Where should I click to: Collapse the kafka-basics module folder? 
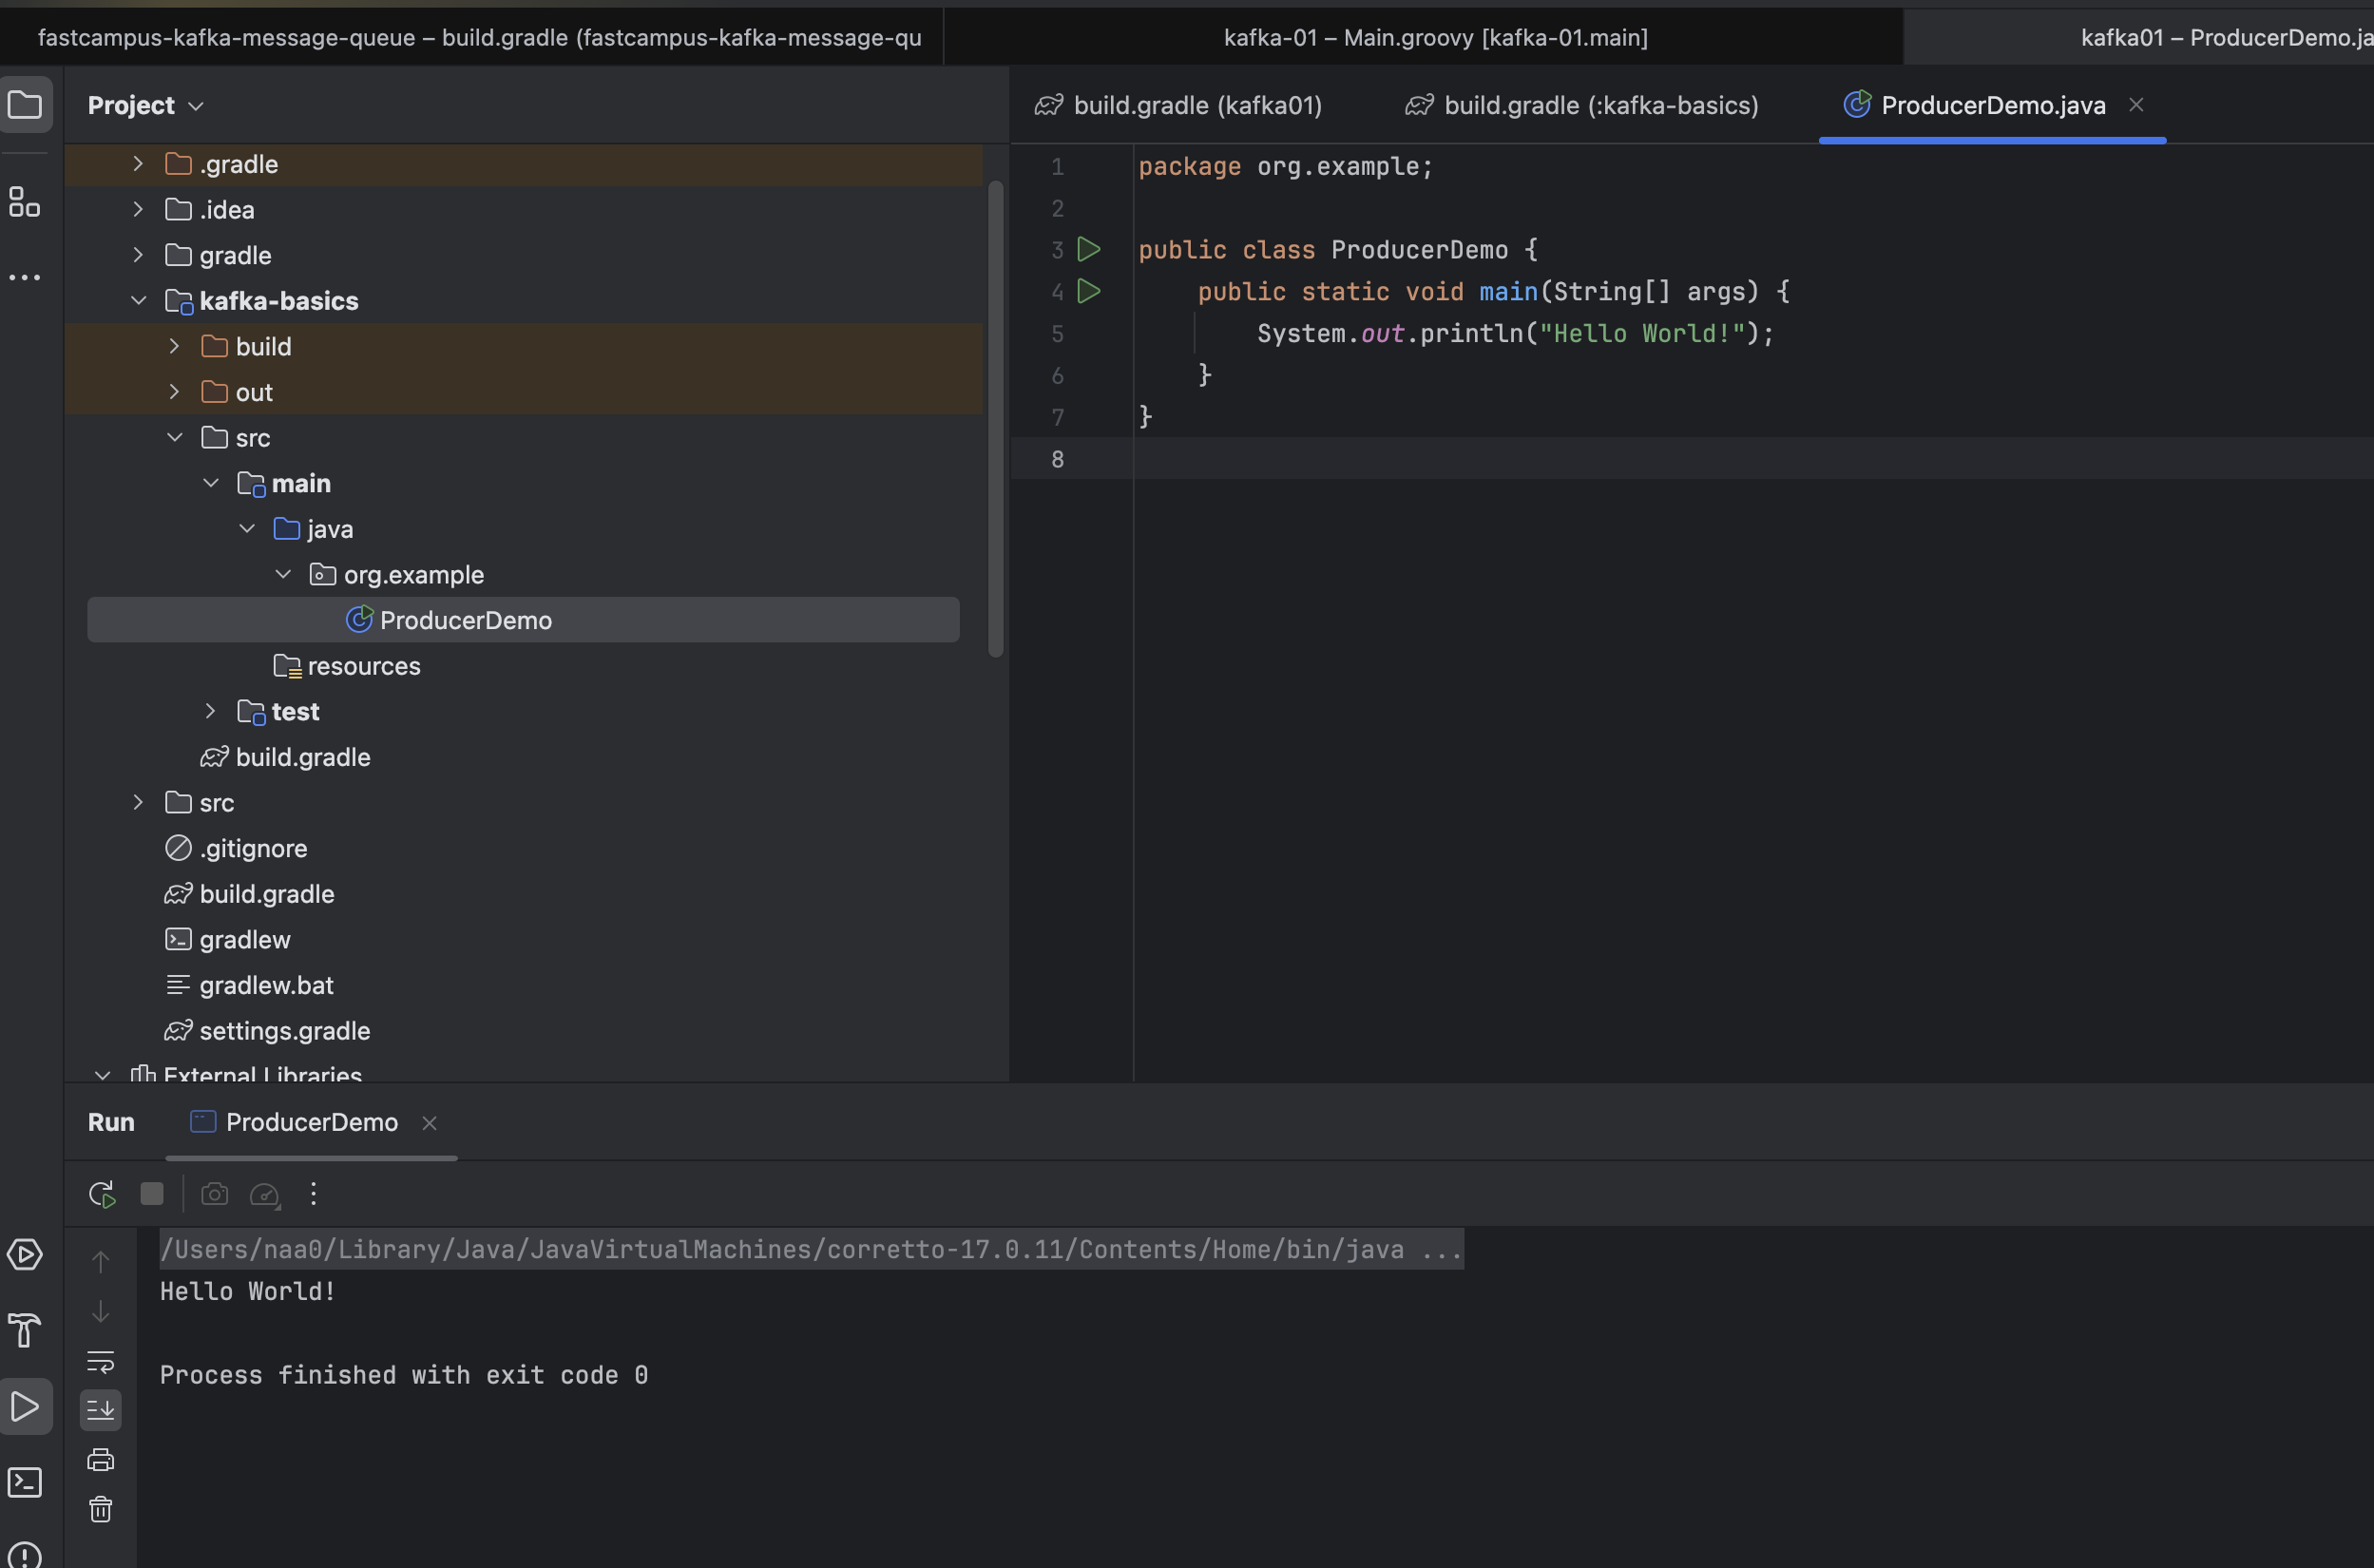tap(139, 301)
